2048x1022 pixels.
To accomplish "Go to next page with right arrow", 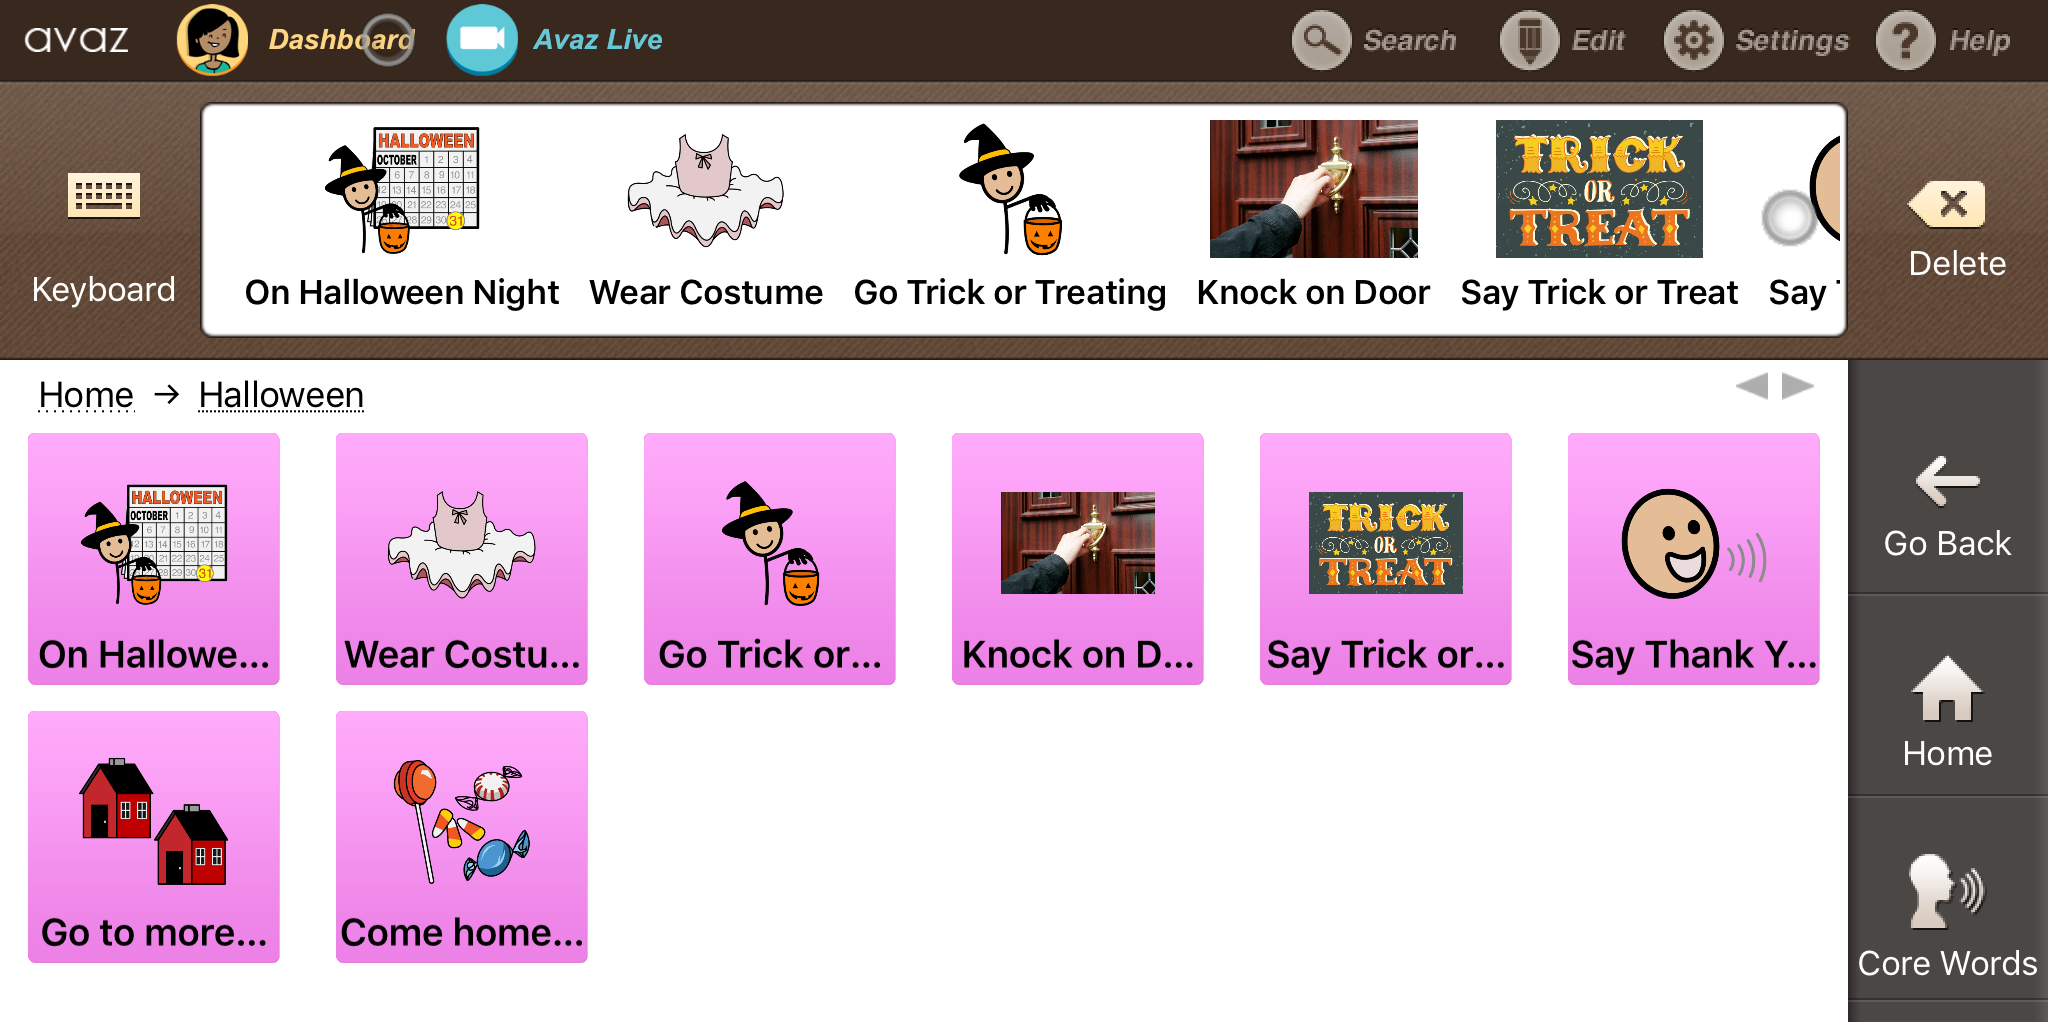I will 1798,386.
